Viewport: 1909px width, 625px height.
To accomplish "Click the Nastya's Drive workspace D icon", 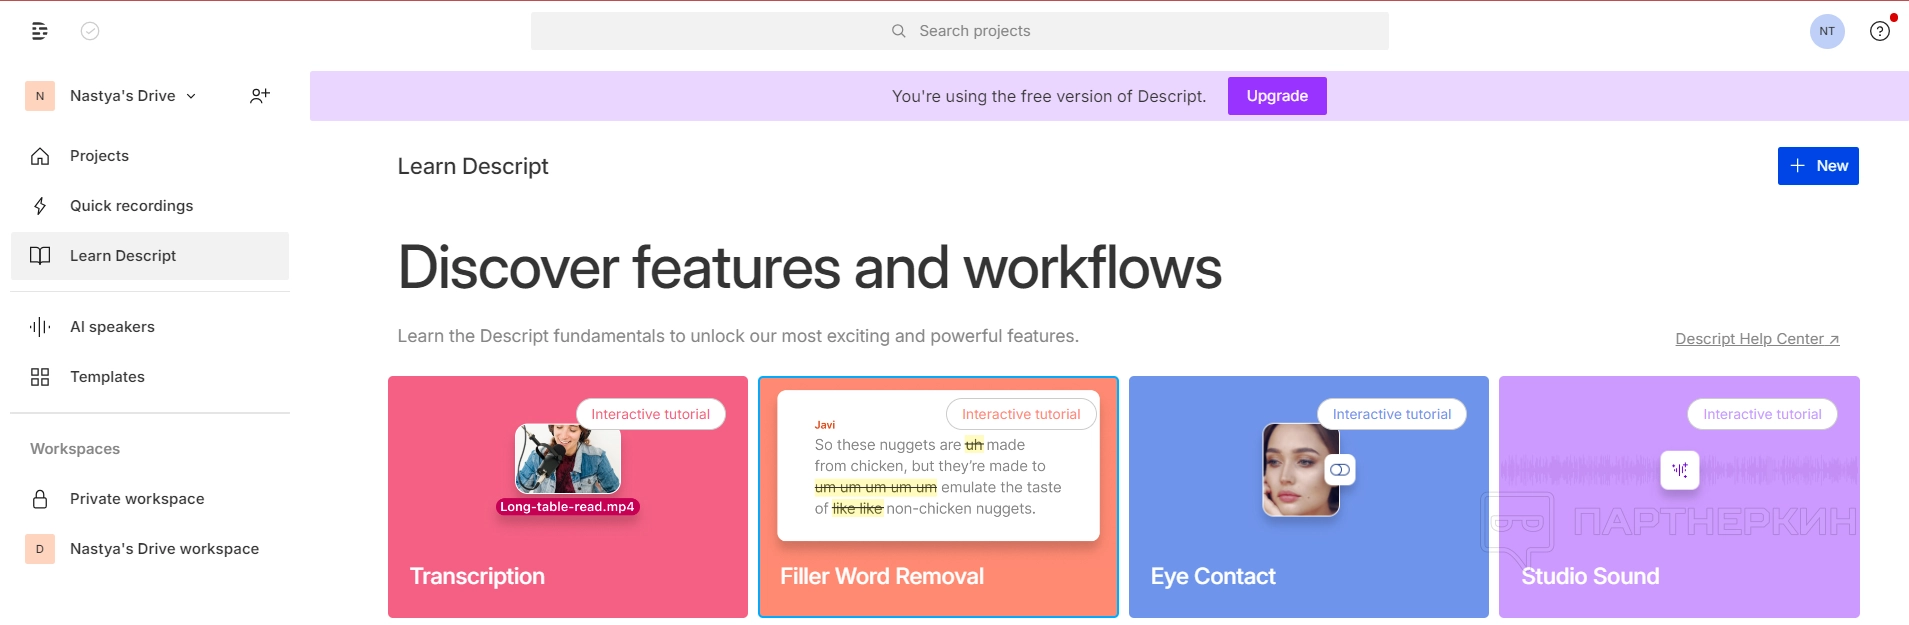I will pos(40,549).
